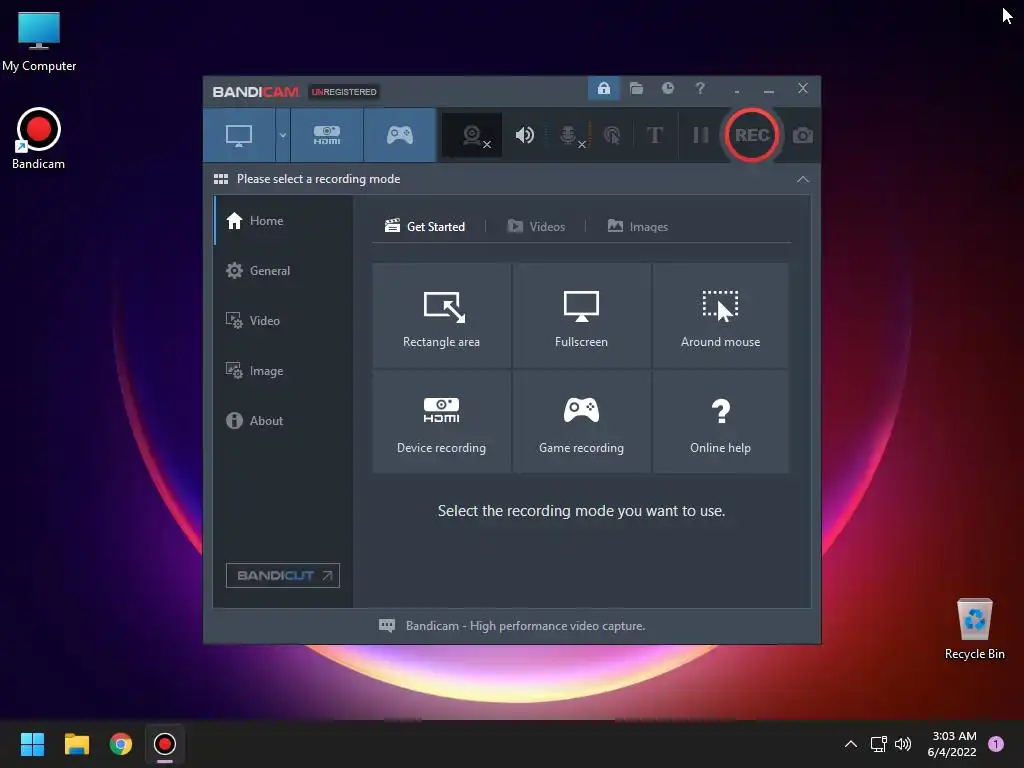
Task: Open the notification badge in the tray
Action: (x=996, y=744)
